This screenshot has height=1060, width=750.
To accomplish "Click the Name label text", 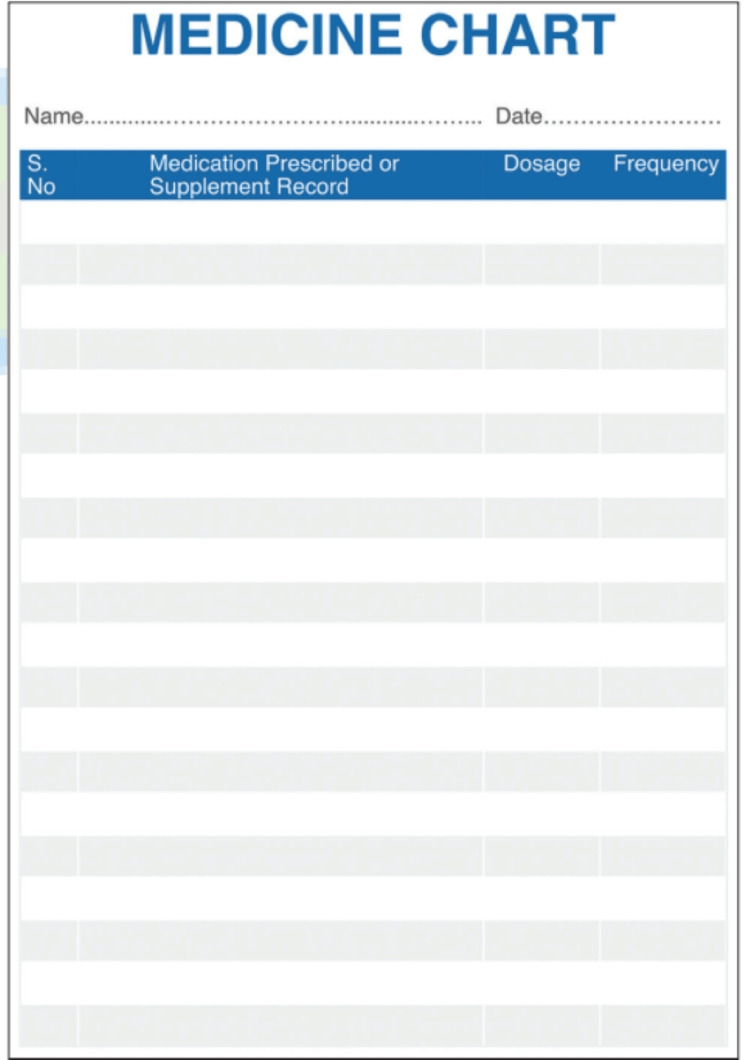I will pyautogui.click(x=53, y=116).
